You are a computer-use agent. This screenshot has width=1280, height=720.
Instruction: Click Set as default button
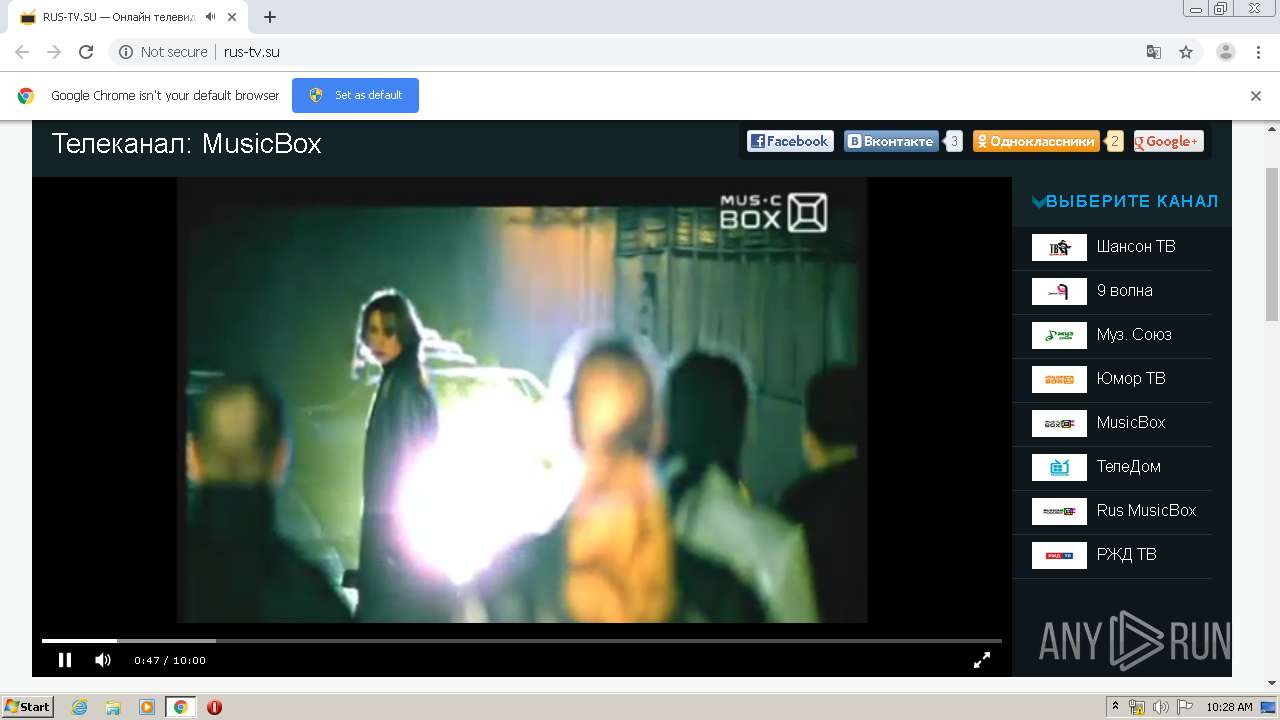click(x=355, y=95)
